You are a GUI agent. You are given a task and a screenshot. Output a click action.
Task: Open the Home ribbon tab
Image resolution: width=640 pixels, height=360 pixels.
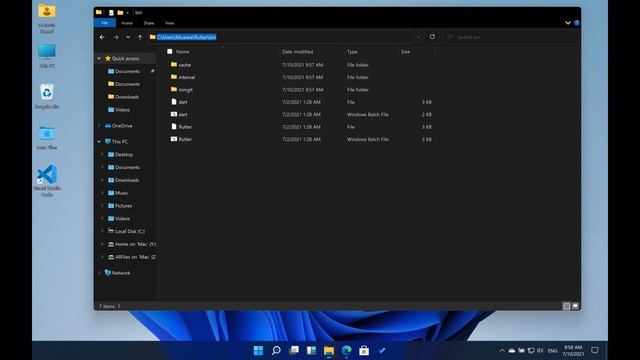127,23
